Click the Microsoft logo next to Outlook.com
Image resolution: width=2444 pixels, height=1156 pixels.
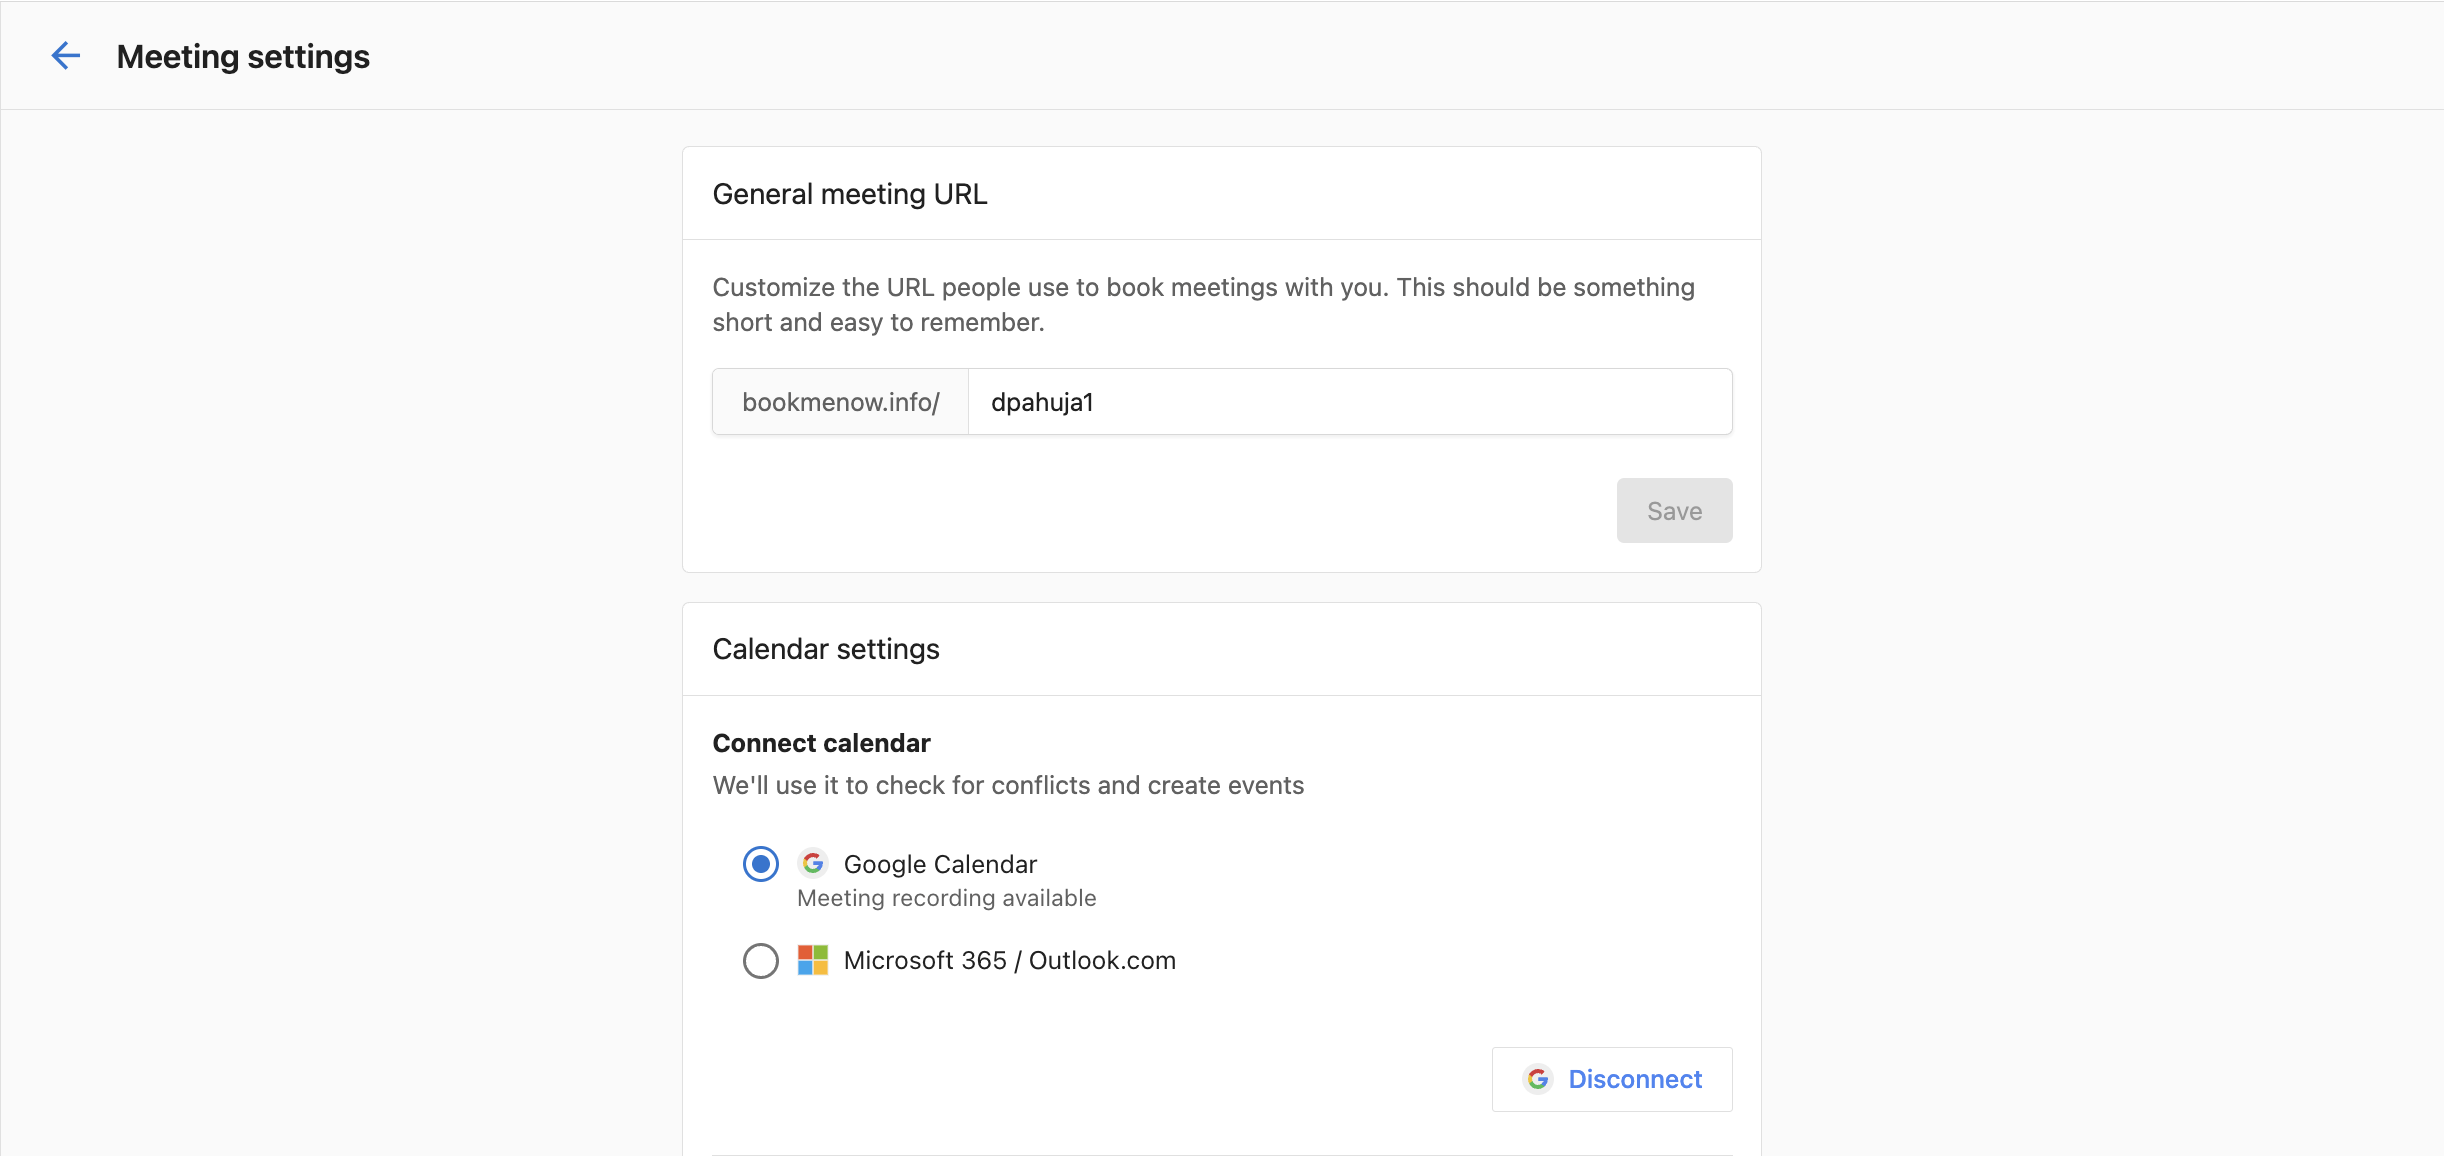pyautogui.click(x=812, y=960)
